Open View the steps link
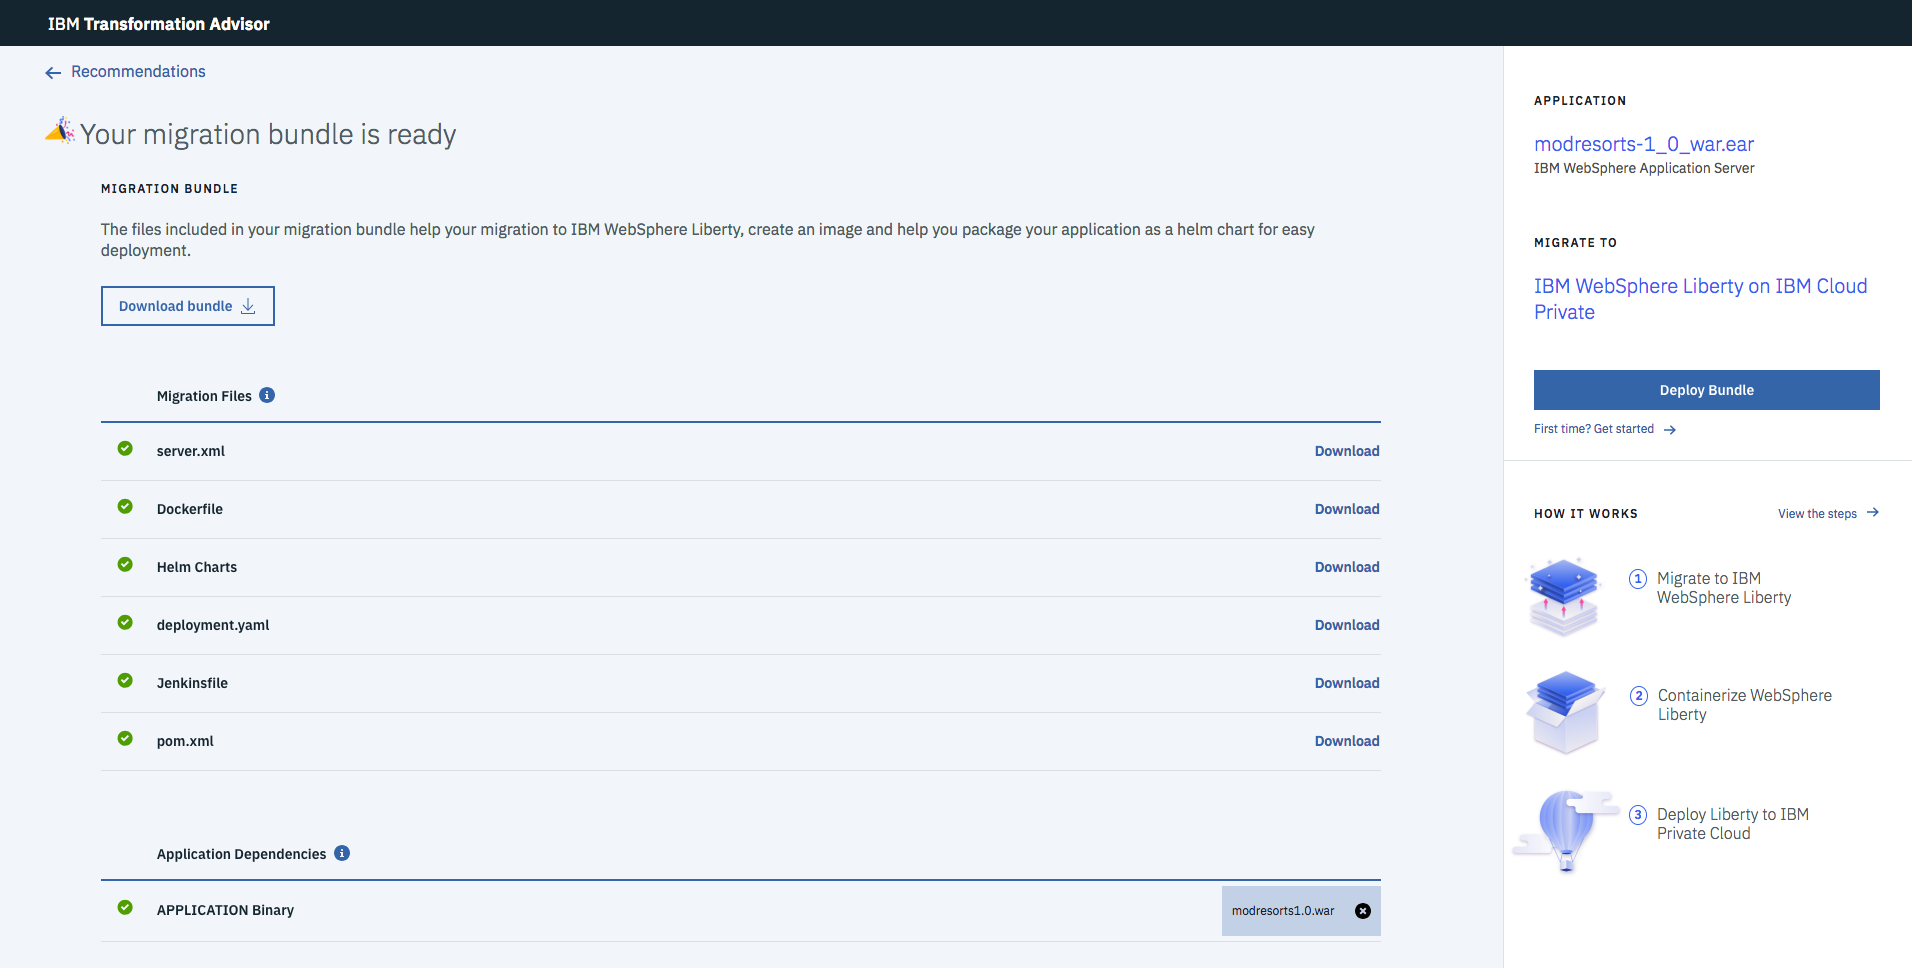The width and height of the screenshot is (1912, 968). [1817, 514]
